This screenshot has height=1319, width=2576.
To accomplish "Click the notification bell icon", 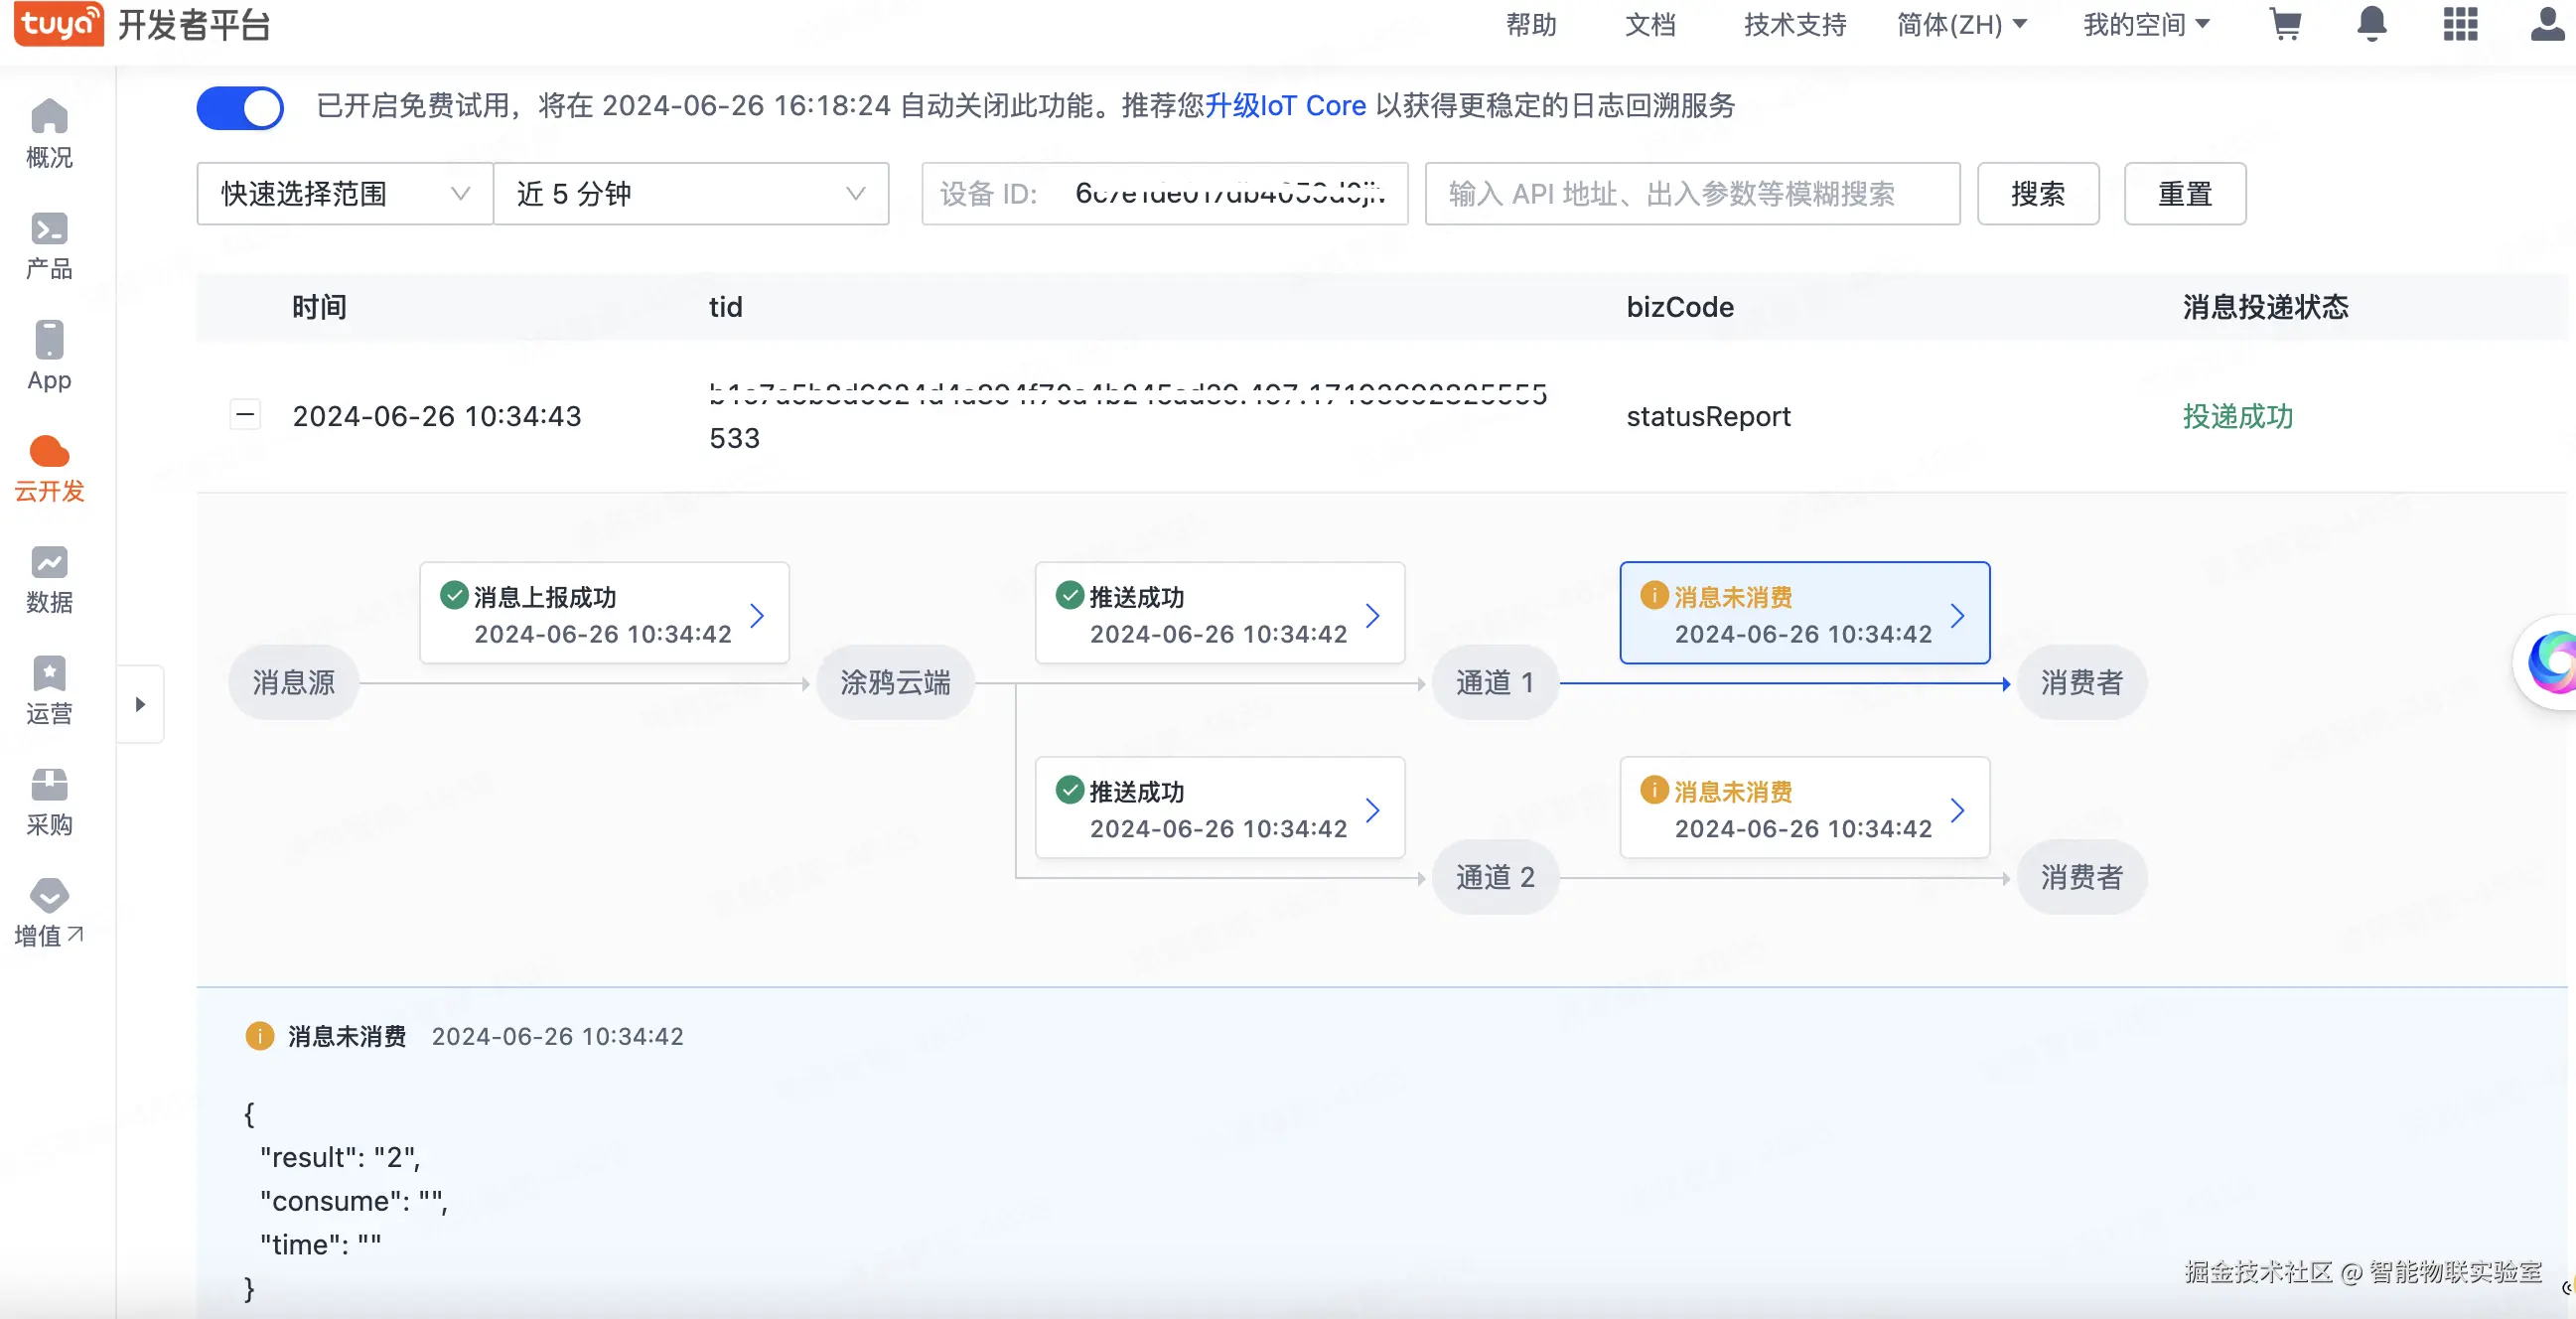I will [2371, 24].
